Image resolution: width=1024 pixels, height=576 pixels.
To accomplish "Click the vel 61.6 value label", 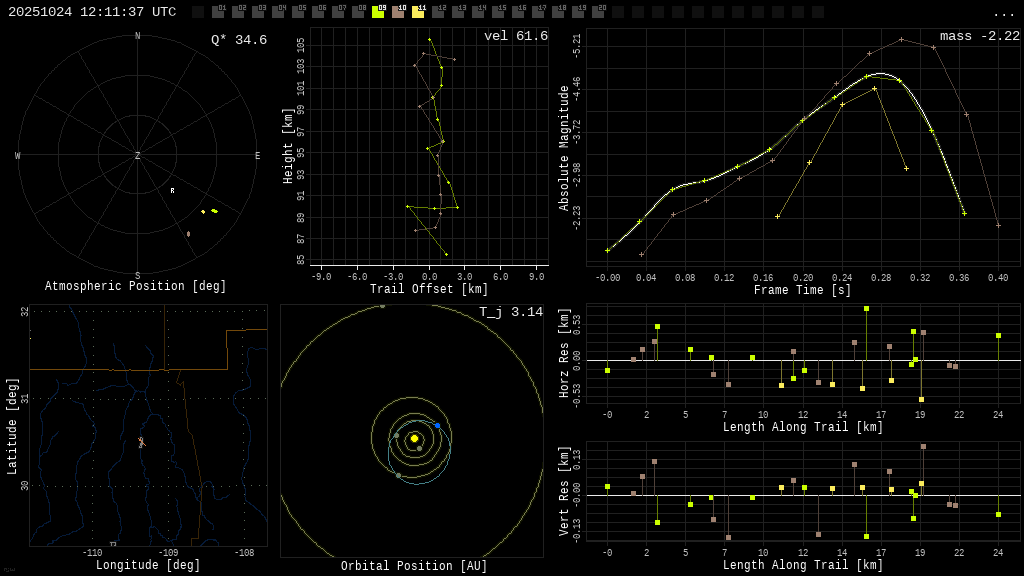I will (515, 36).
